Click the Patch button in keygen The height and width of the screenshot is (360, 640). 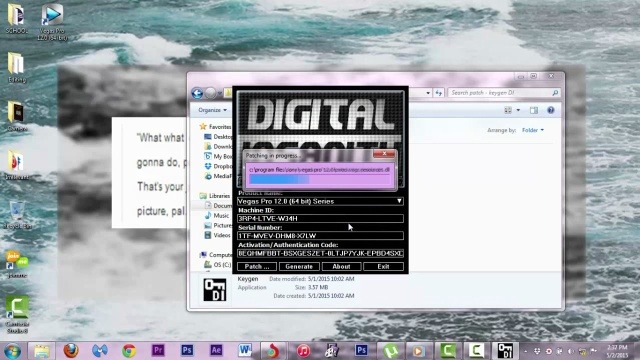click(257, 267)
